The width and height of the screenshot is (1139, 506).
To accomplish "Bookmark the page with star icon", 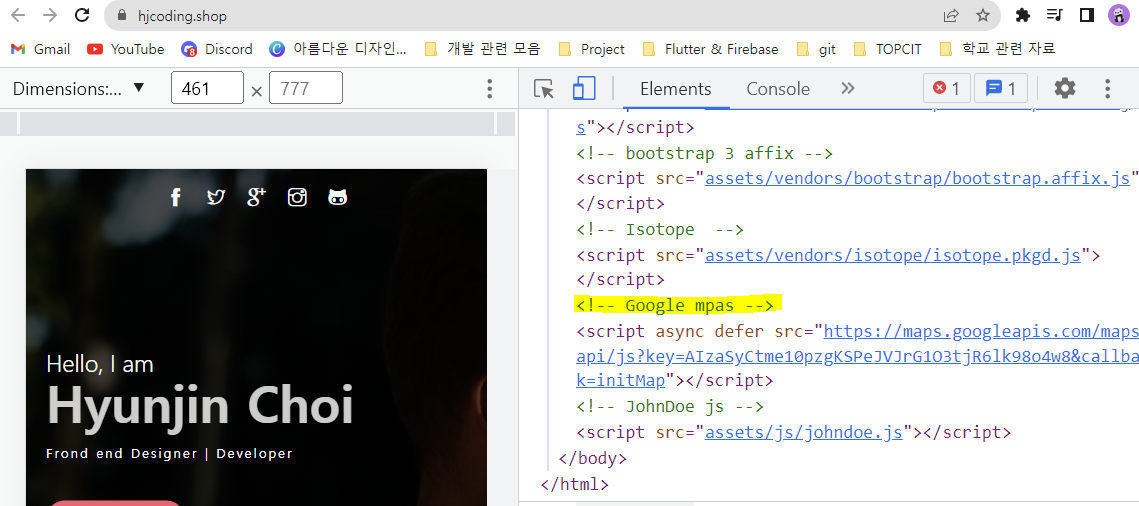I will click(983, 15).
